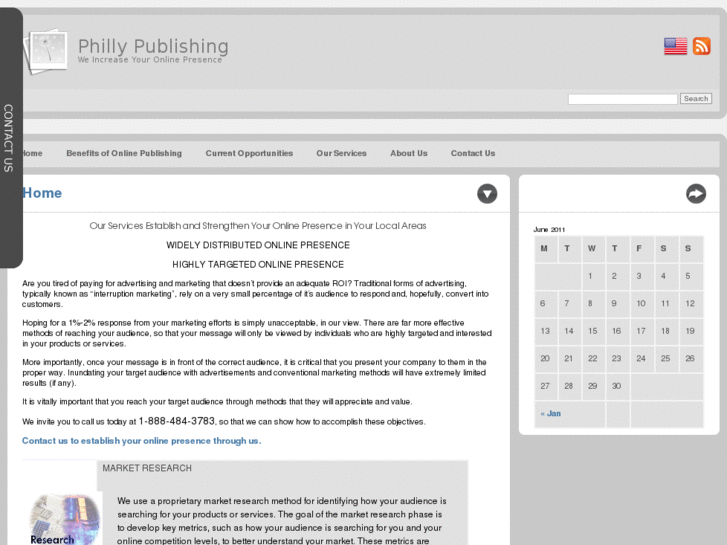Click WIDELY DISTRIBUTED ONLINE PRESENCE text
727x545 pixels.
pyautogui.click(x=258, y=245)
